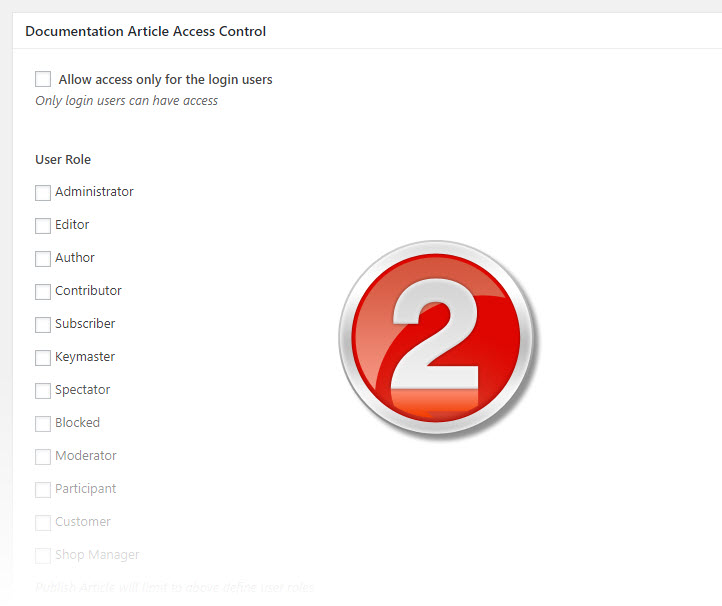Click the 'Only login users can have access' description
The width and height of the screenshot is (722, 606).
click(127, 101)
